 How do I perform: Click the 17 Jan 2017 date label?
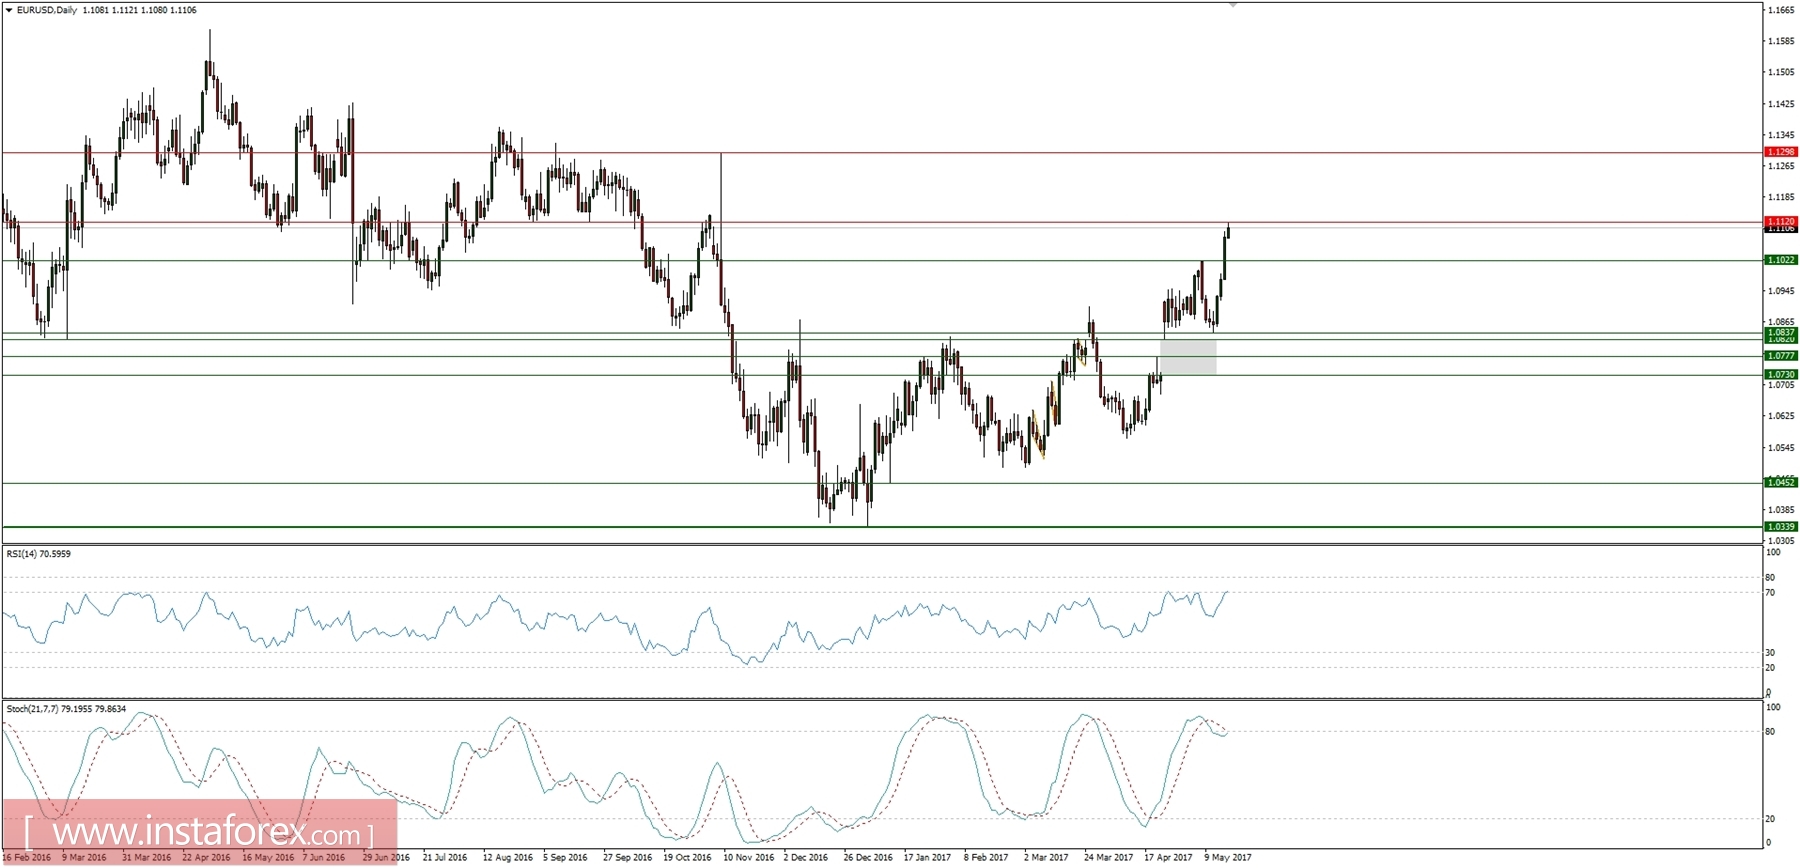[x=927, y=858]
